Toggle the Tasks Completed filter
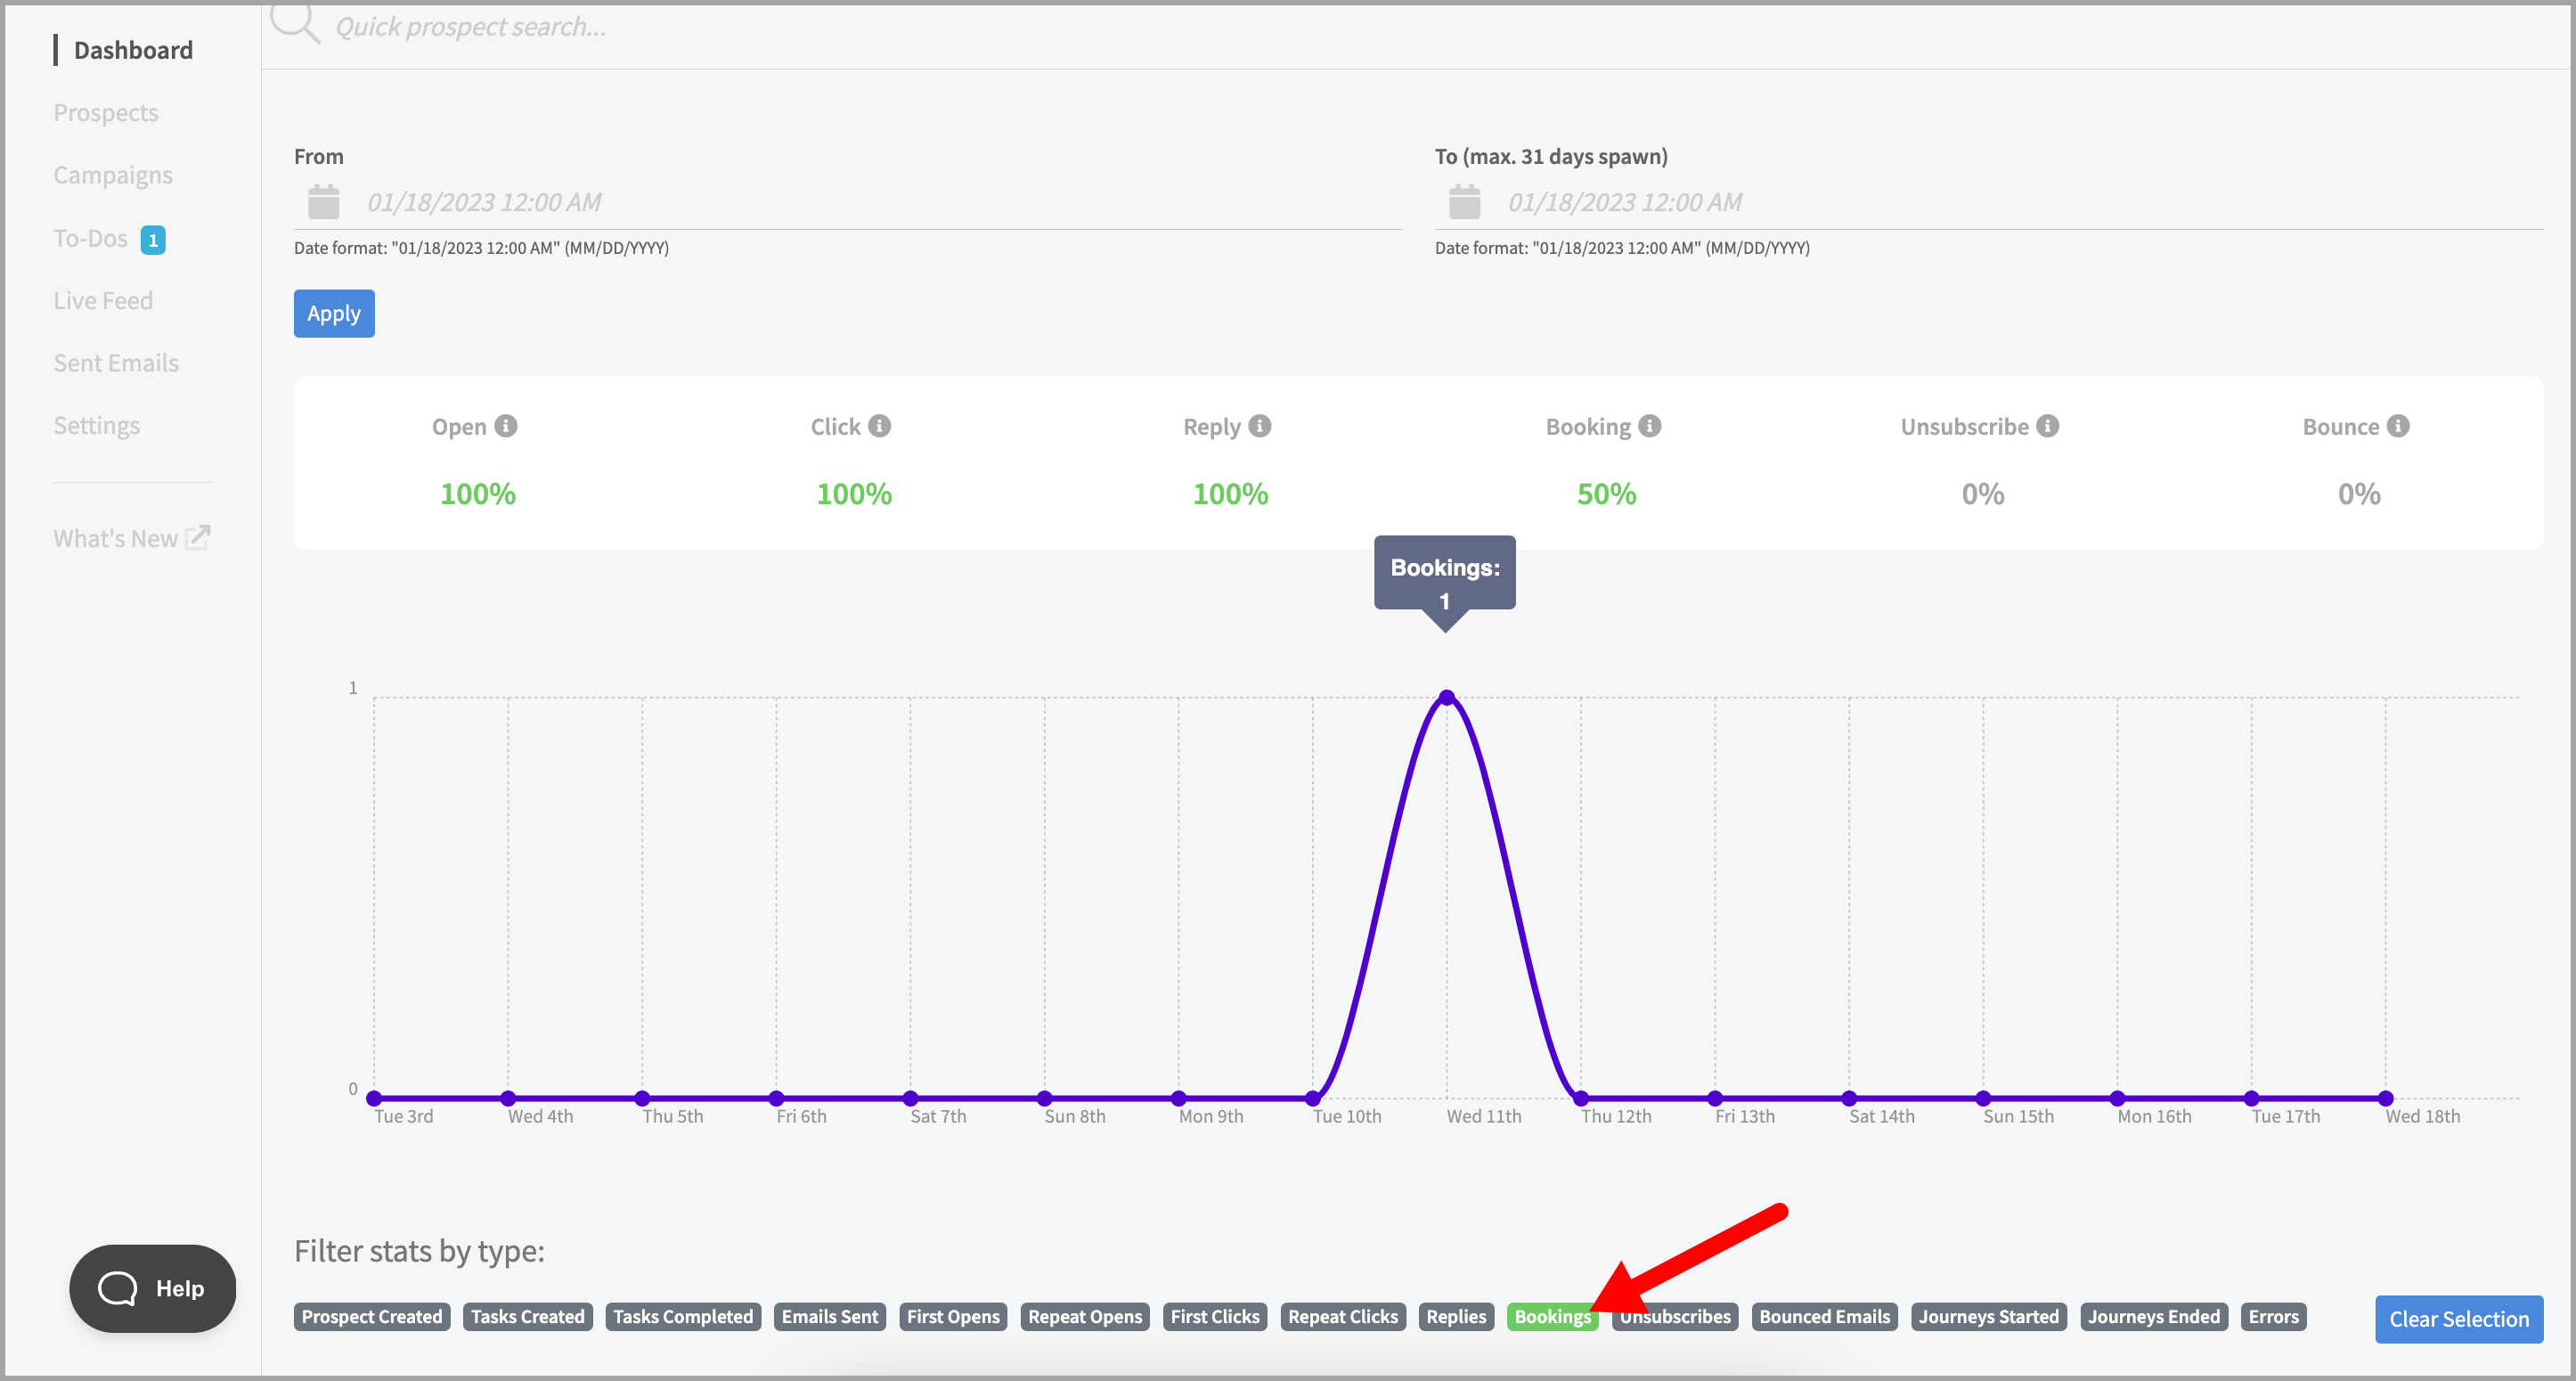The image size is (2576, 1381). (683, 1317)
